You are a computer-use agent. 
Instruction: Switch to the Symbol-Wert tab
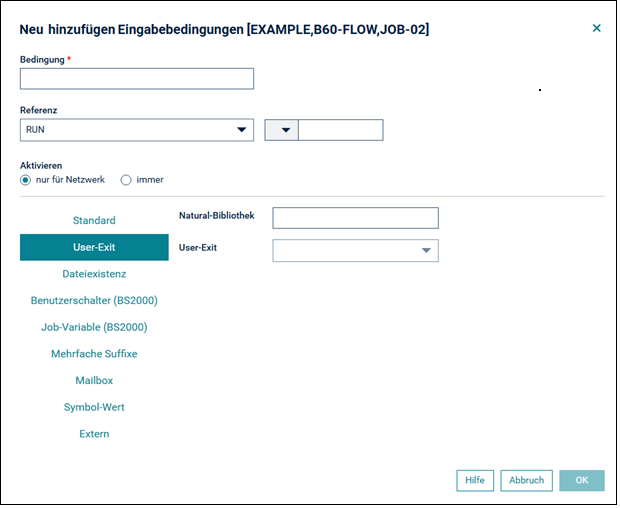click(94, 407)
